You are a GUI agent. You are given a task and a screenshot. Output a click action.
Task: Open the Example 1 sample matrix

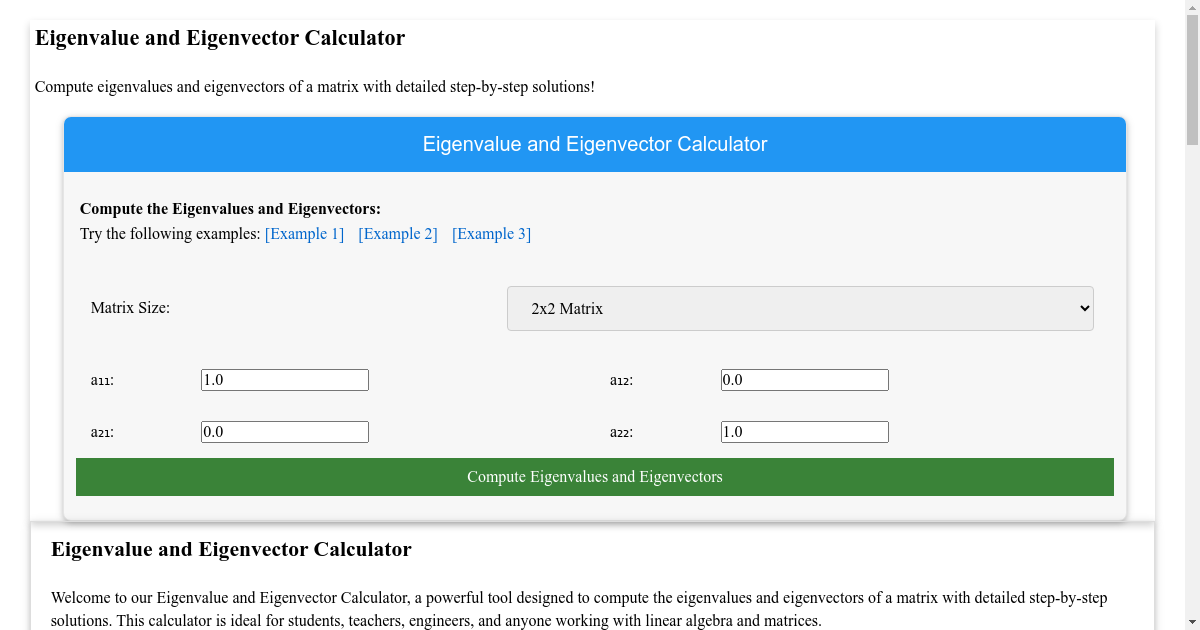pyautogui.click(x=304, y=233)
